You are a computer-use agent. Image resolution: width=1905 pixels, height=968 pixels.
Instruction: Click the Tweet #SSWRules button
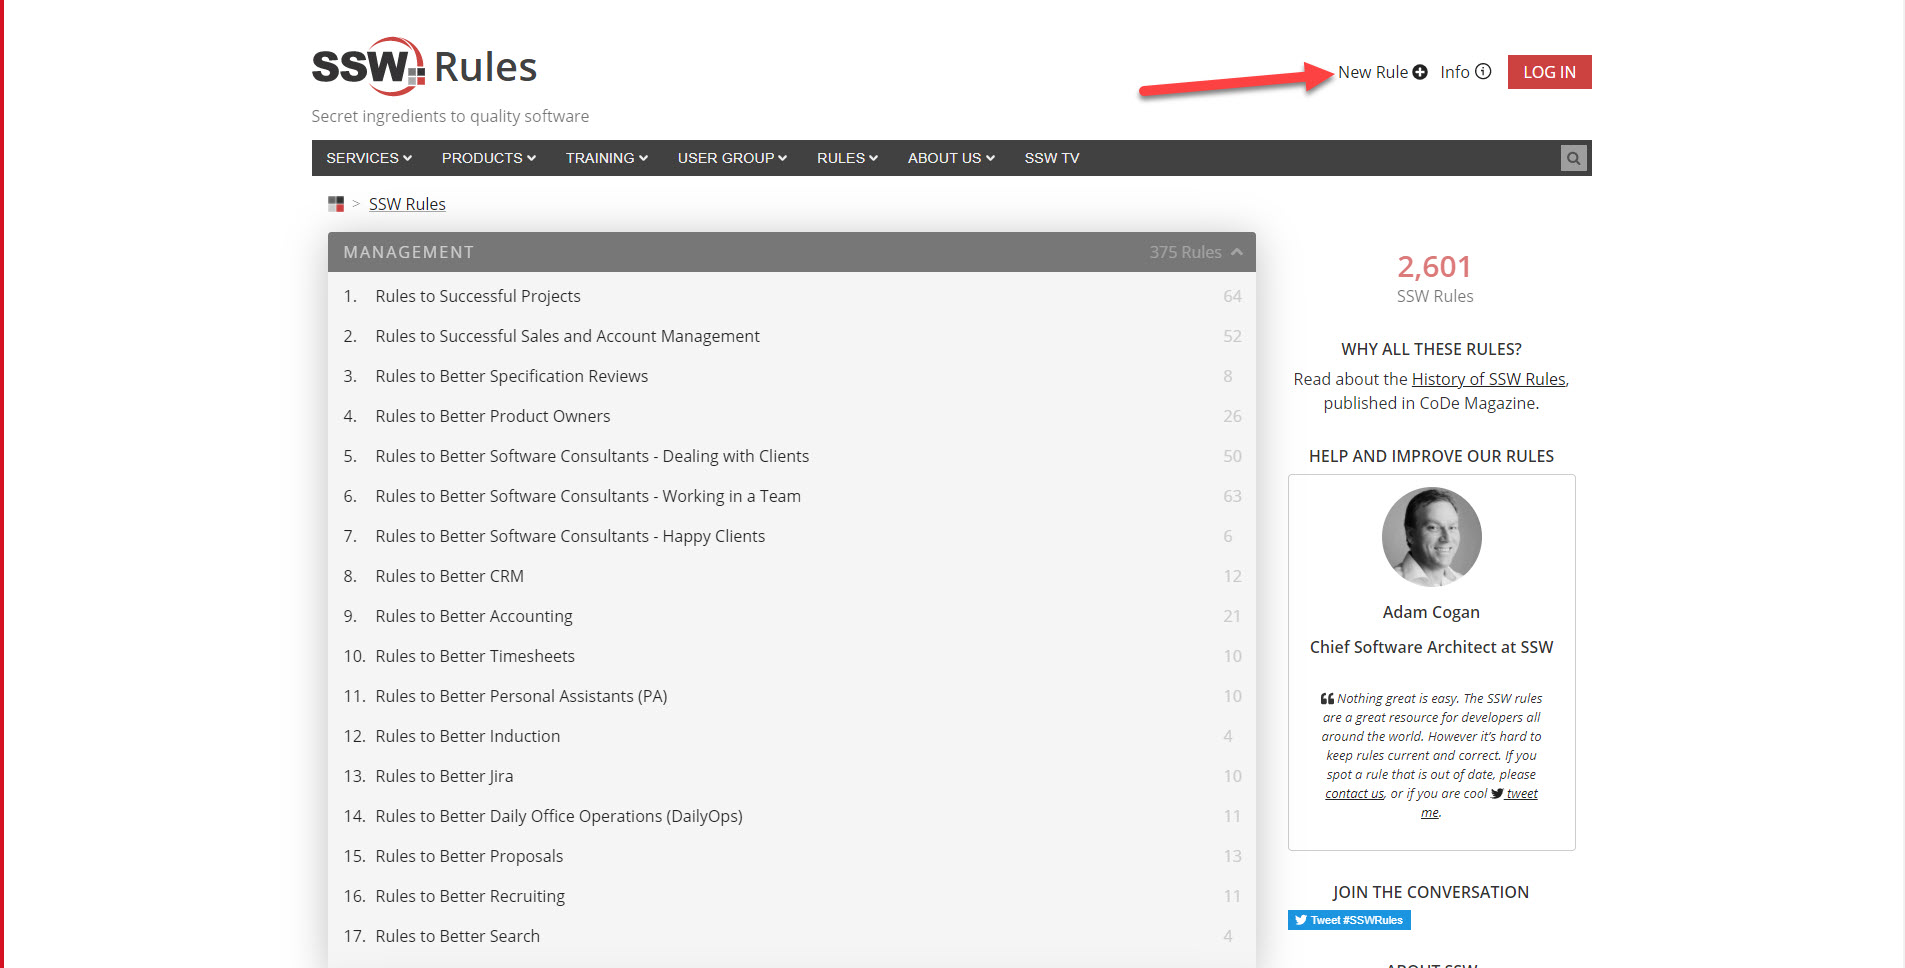coord(1349,920)
